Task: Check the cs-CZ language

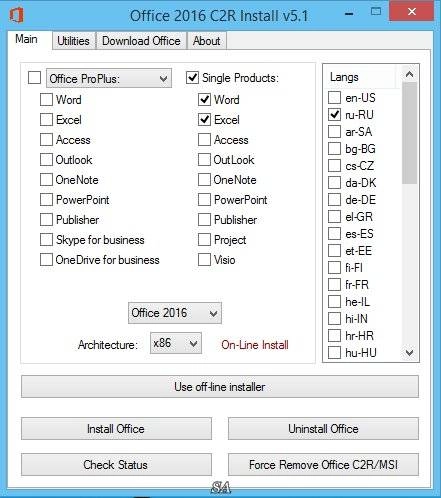Action: [x=334, y=166]
